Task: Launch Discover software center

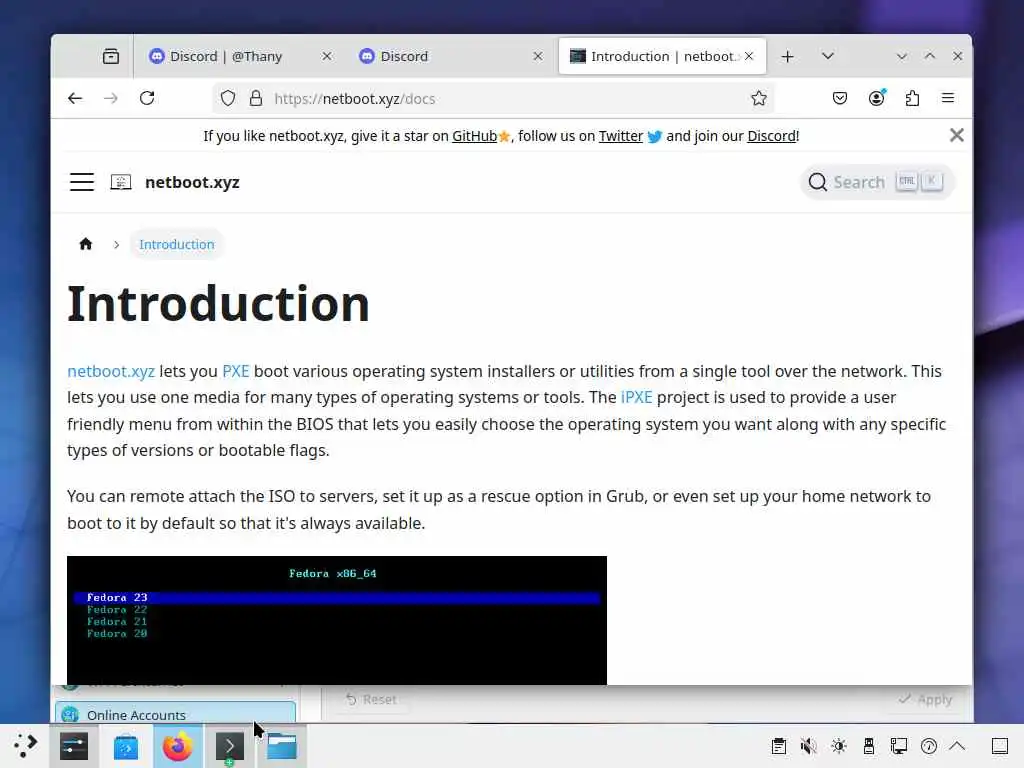Action: (125, 746)
